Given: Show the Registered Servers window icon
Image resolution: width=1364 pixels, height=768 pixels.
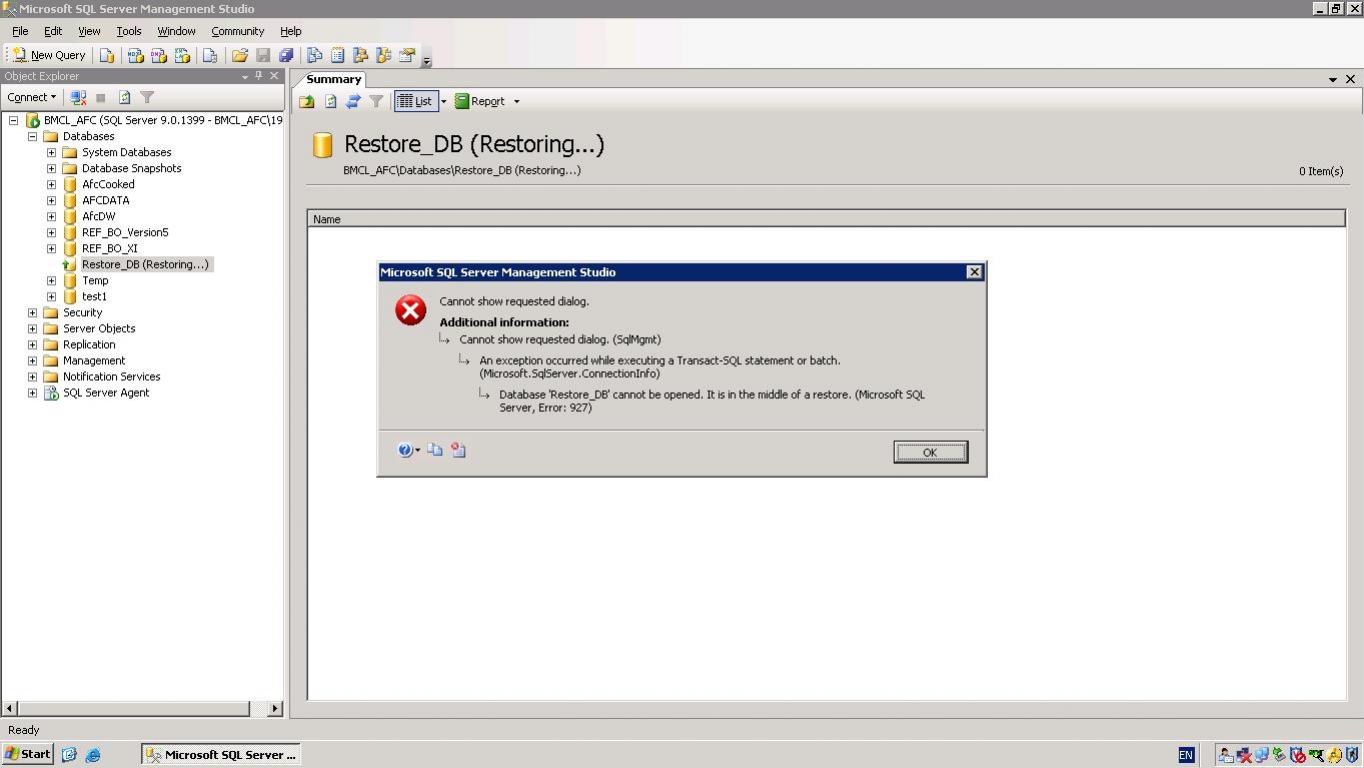Looking at the screenshot, I should click(314, 56).
